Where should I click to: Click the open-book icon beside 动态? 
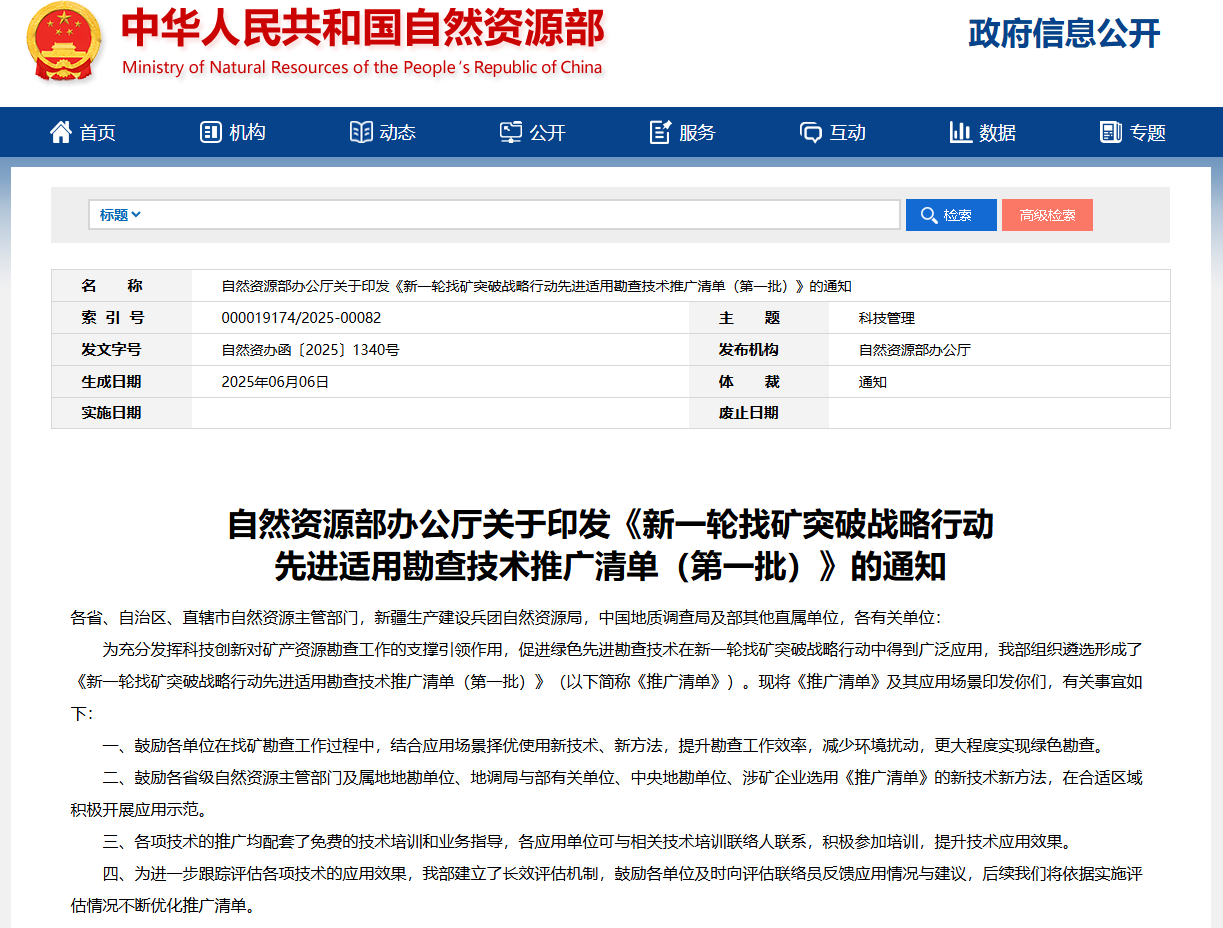[x=361, y=132]
